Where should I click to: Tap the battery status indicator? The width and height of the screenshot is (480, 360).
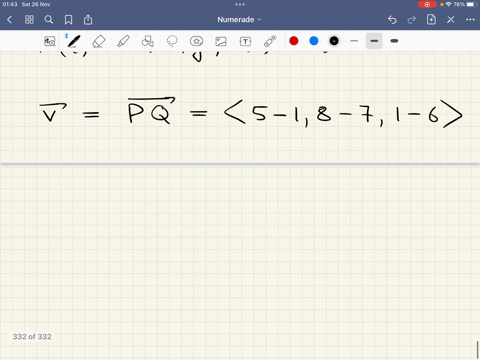(472, 4)
